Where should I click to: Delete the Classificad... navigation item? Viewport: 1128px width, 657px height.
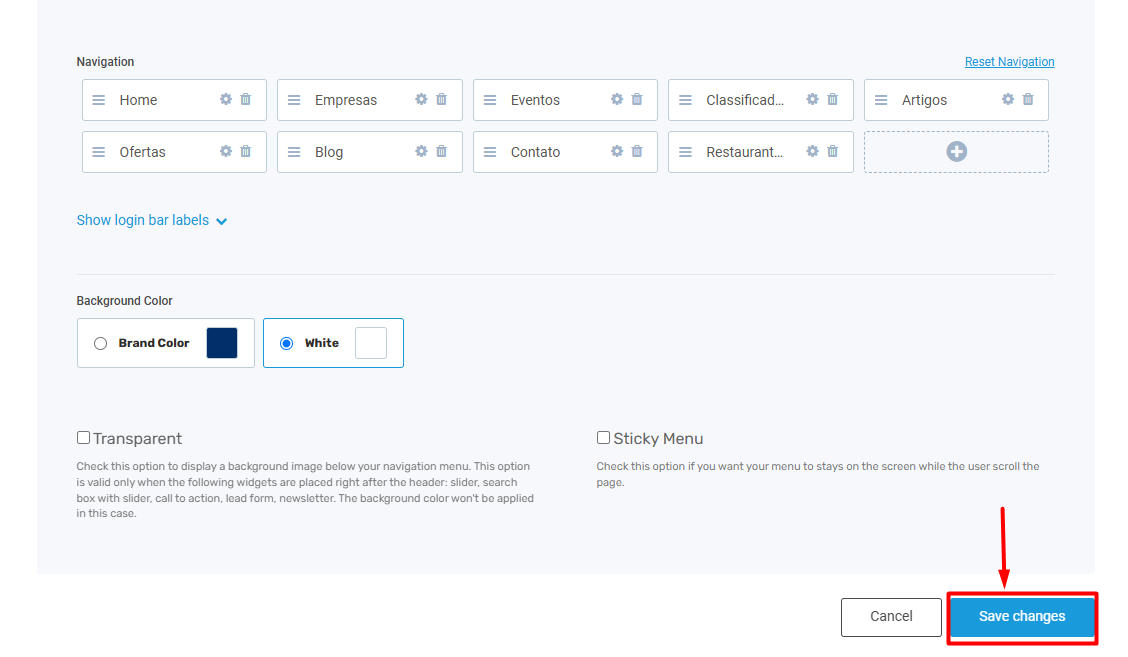pyautogui.click(x=833, y=99)
